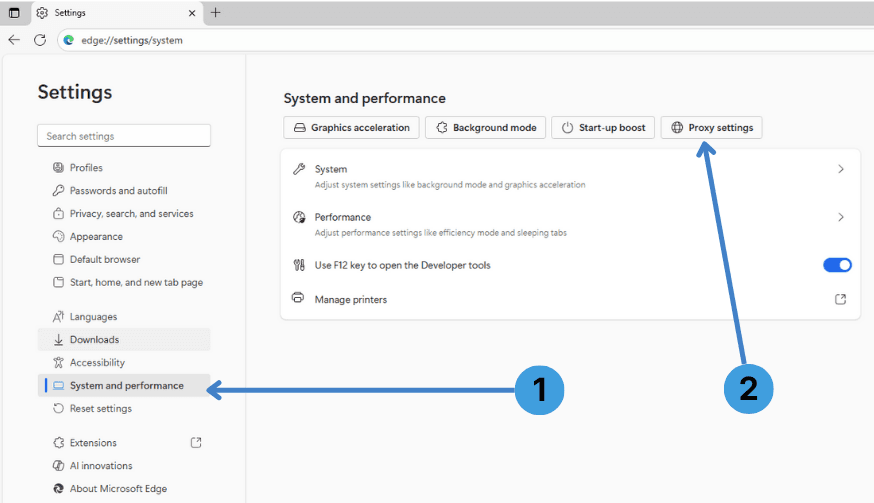
Task: Open Accessibility settings
Action: [x=124, y=362]
